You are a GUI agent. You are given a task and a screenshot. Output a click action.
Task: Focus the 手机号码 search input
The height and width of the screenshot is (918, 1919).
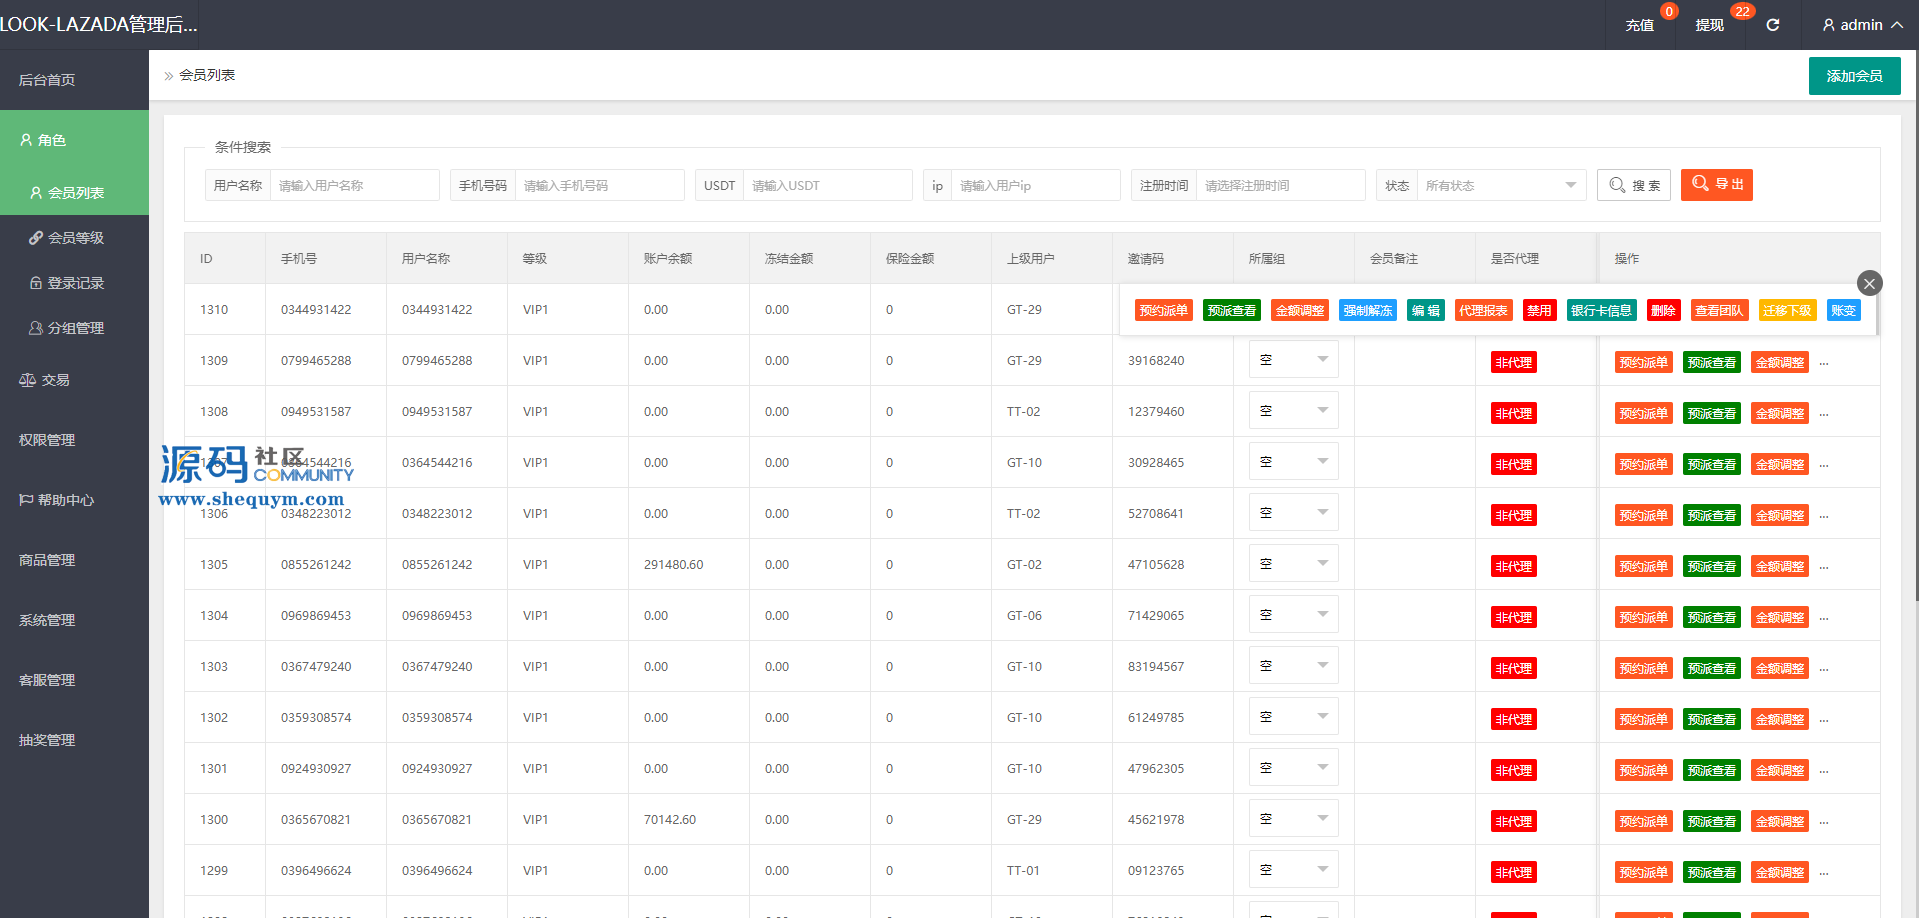[x=599, y=185]
